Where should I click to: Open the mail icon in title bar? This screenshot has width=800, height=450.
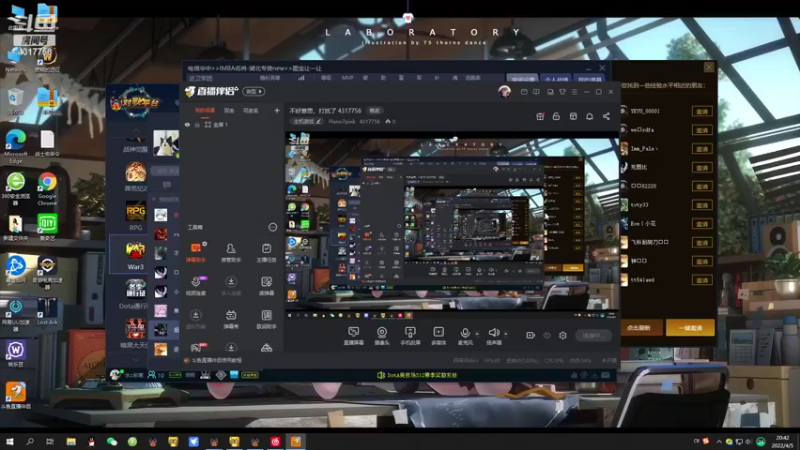click(x=524, y=92)
